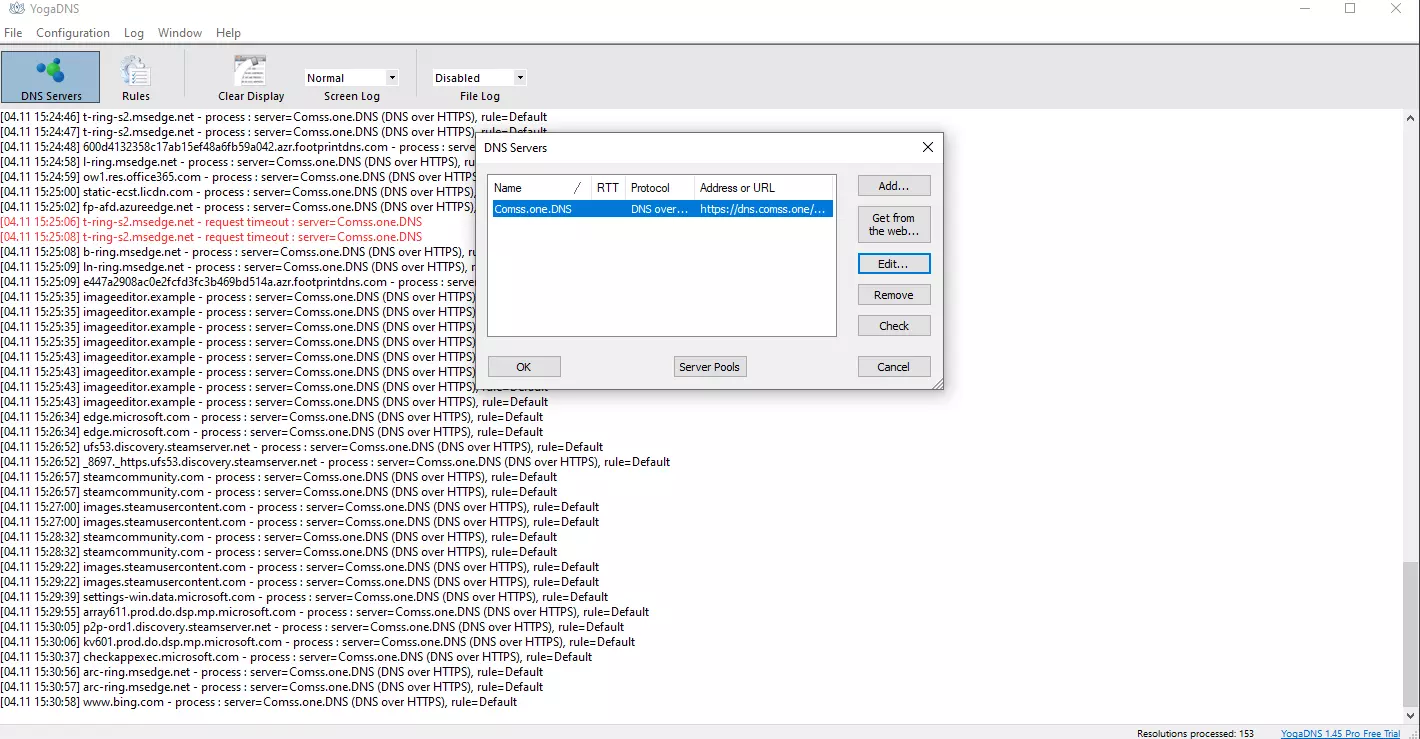The height and width of the screenshot is (739, 1420).
Task: Click the 15:30:05 timestamp in the log
Action: click(x=40, y=627)
